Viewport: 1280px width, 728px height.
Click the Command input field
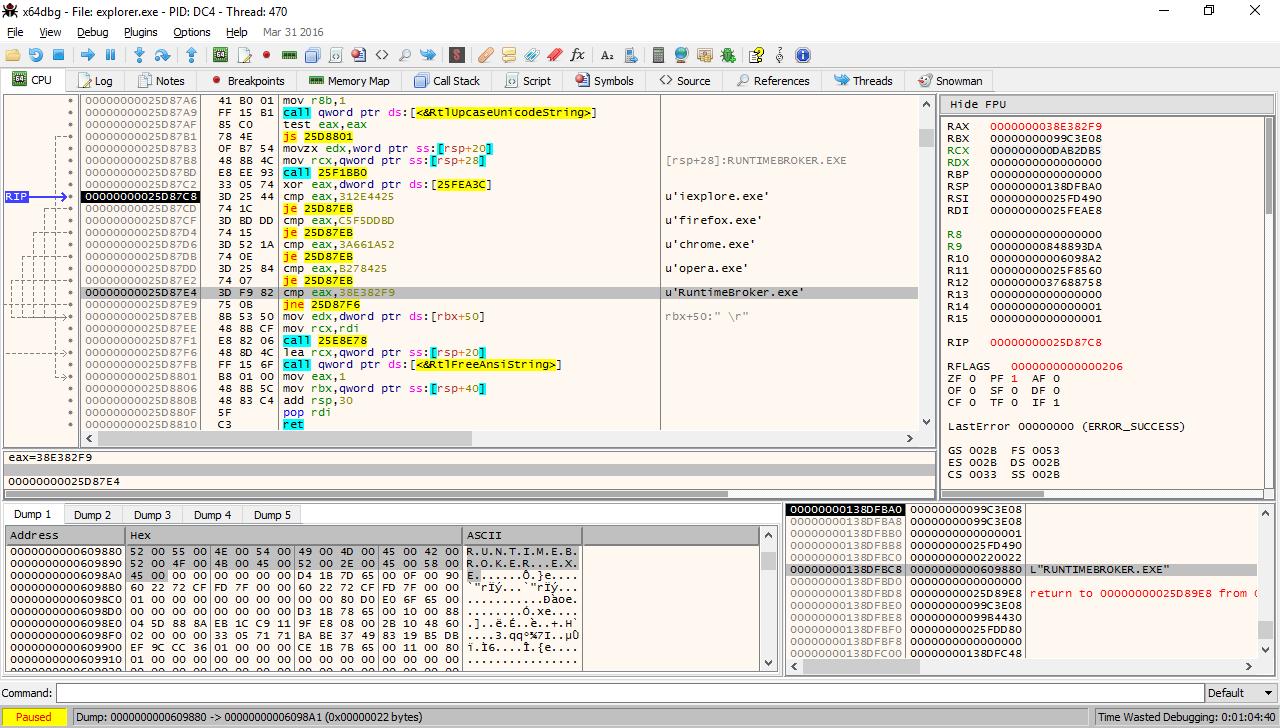630,693
